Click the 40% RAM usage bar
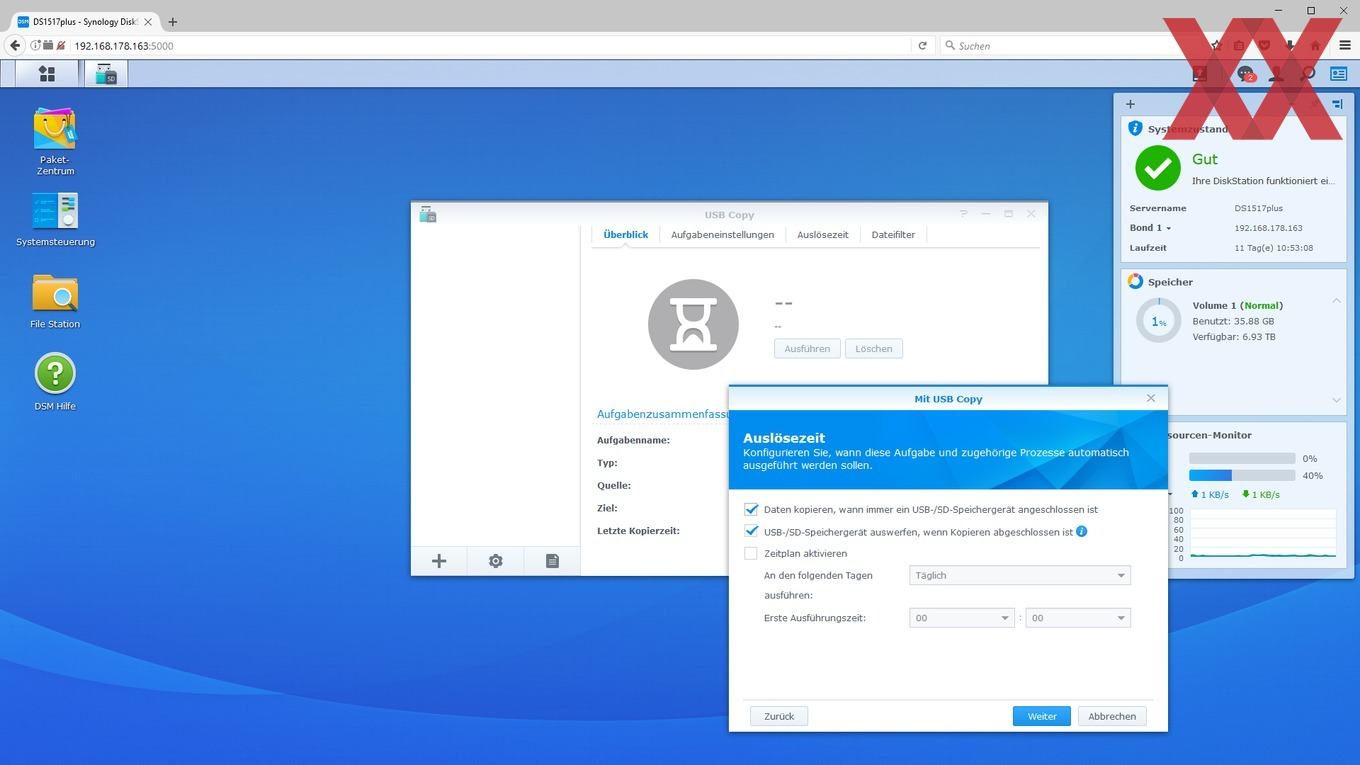Screen dimensions: 1360x765 coord(1241,475)
